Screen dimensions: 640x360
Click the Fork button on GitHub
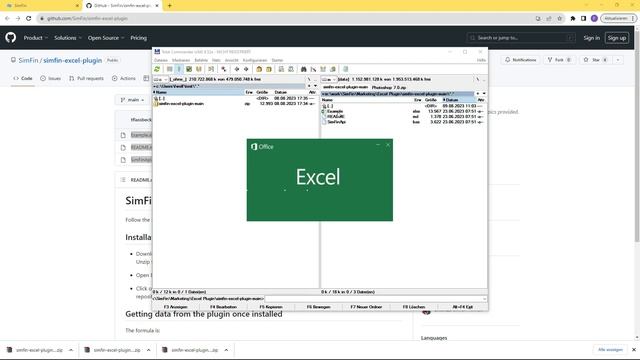coord(559,60)
